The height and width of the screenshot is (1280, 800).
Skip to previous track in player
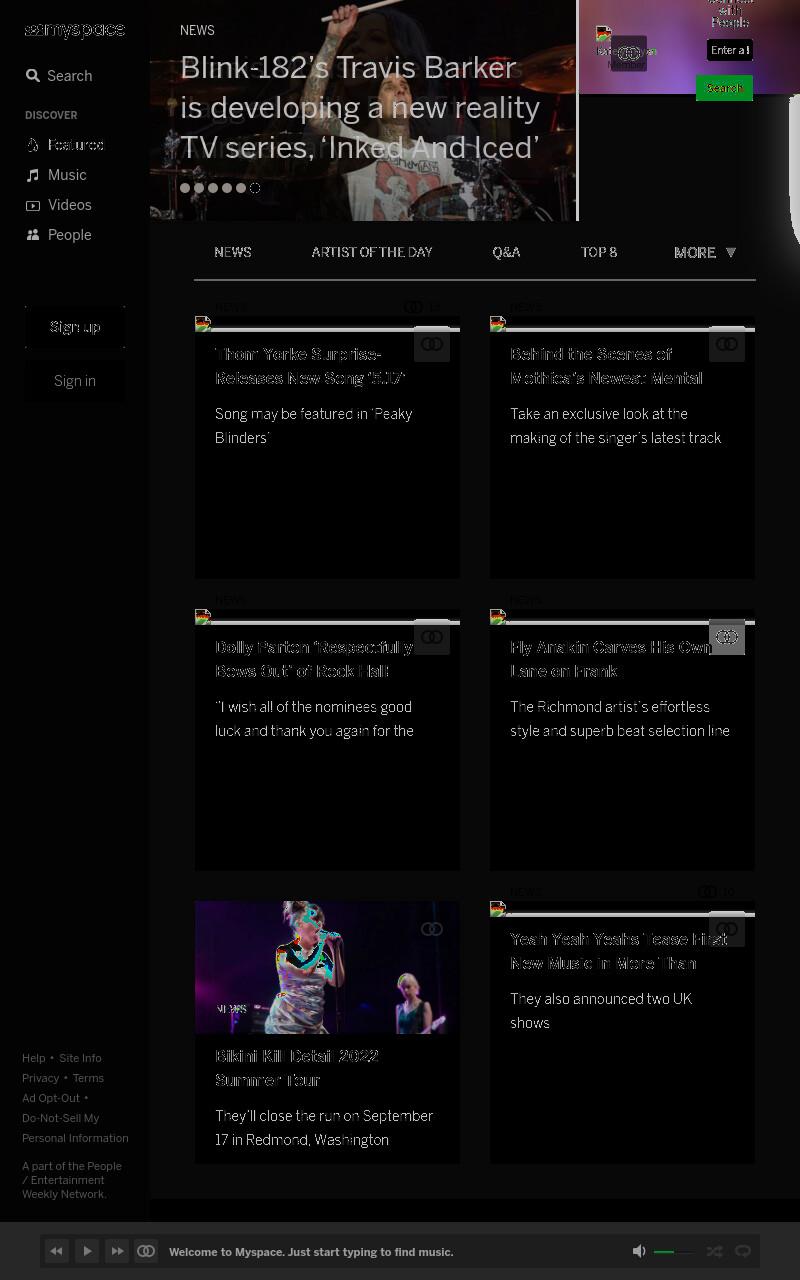coord(57,1251)
